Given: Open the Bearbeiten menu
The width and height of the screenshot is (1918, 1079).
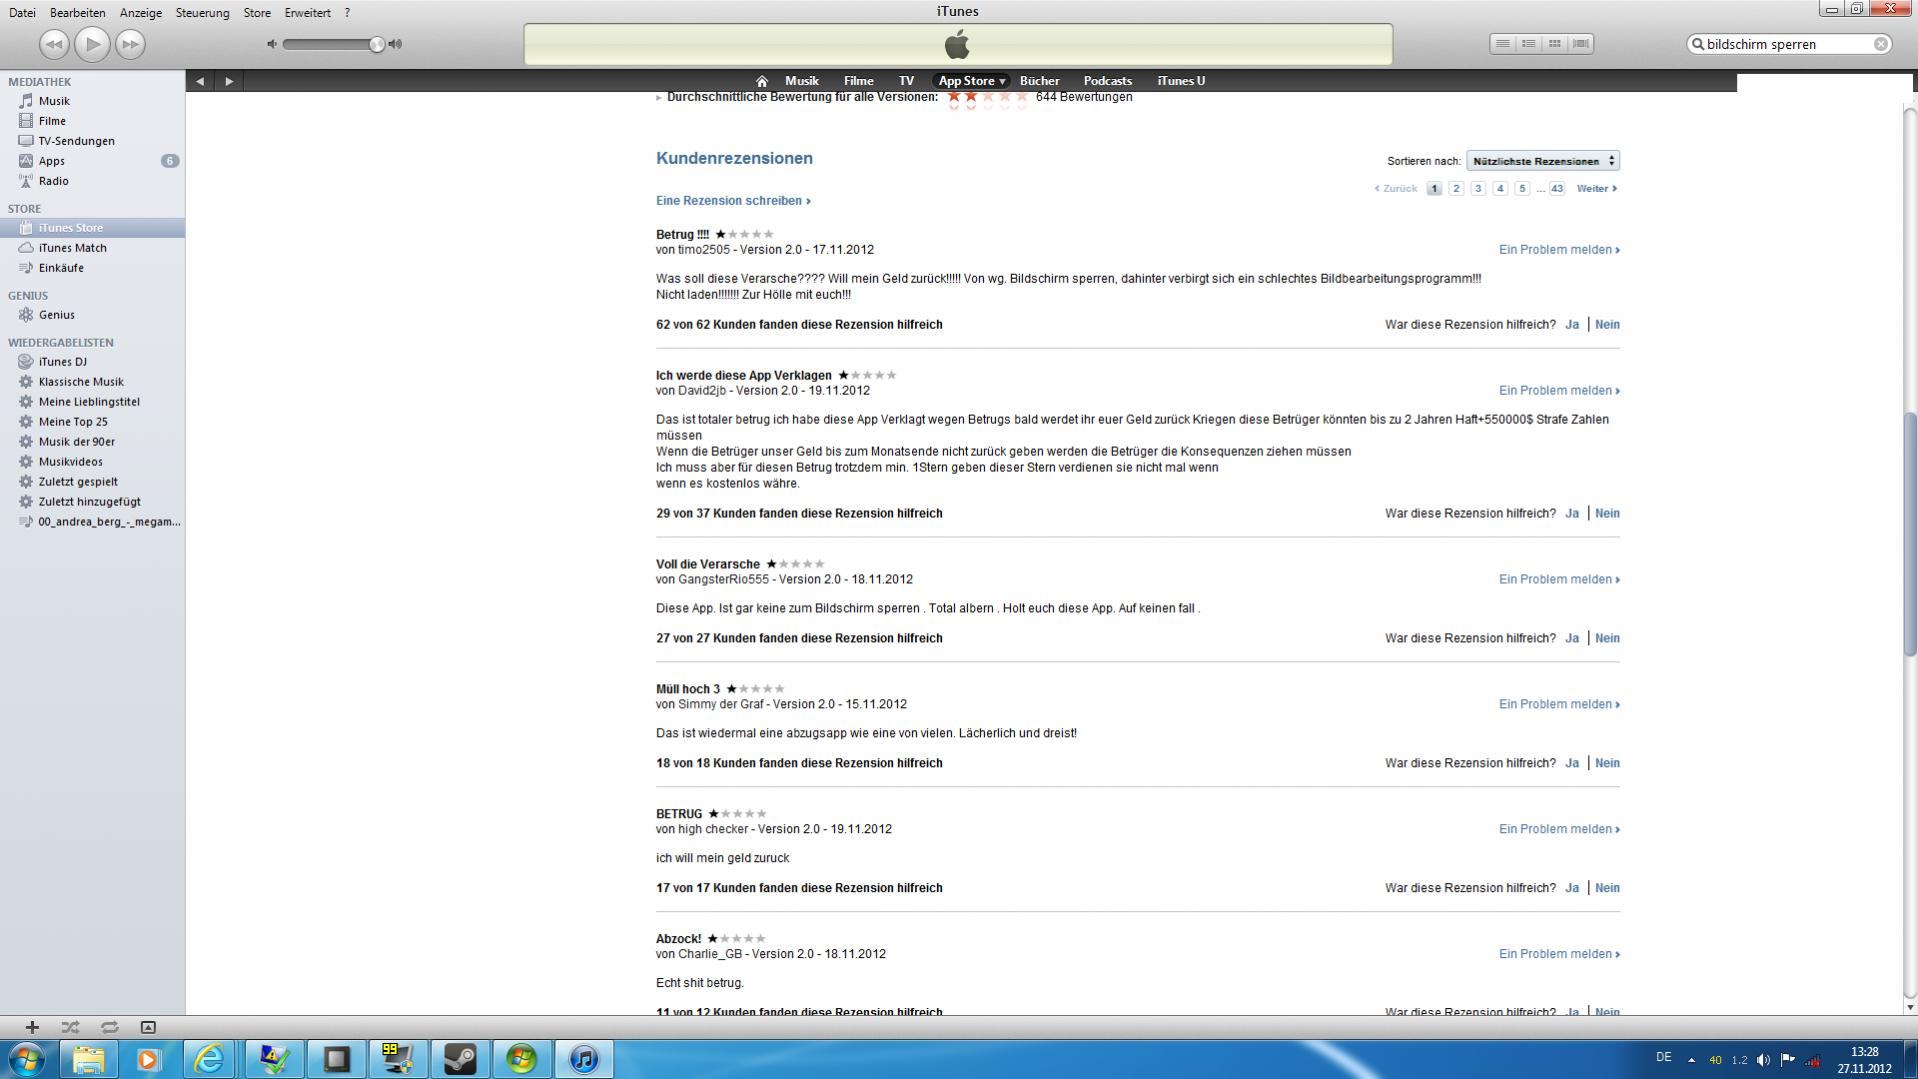Looking at the screenshot, I should coord(77,13).
